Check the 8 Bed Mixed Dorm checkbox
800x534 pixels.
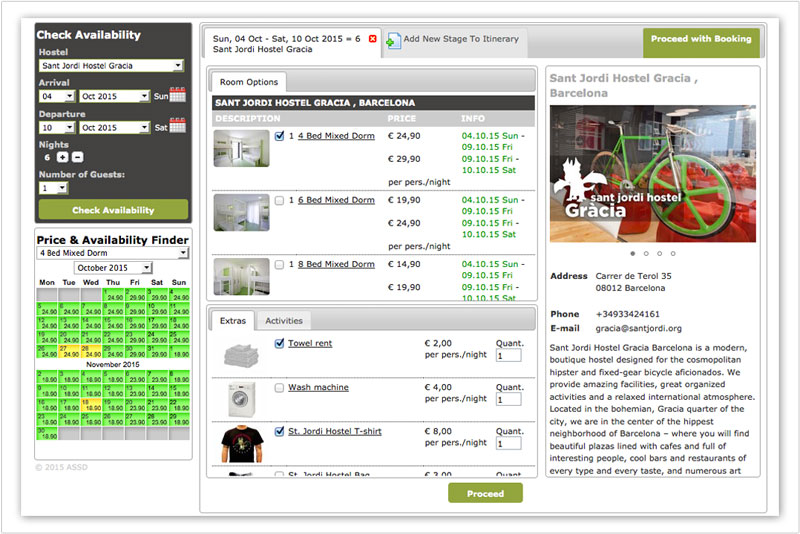pyautogui.click(x=279, y=265)
